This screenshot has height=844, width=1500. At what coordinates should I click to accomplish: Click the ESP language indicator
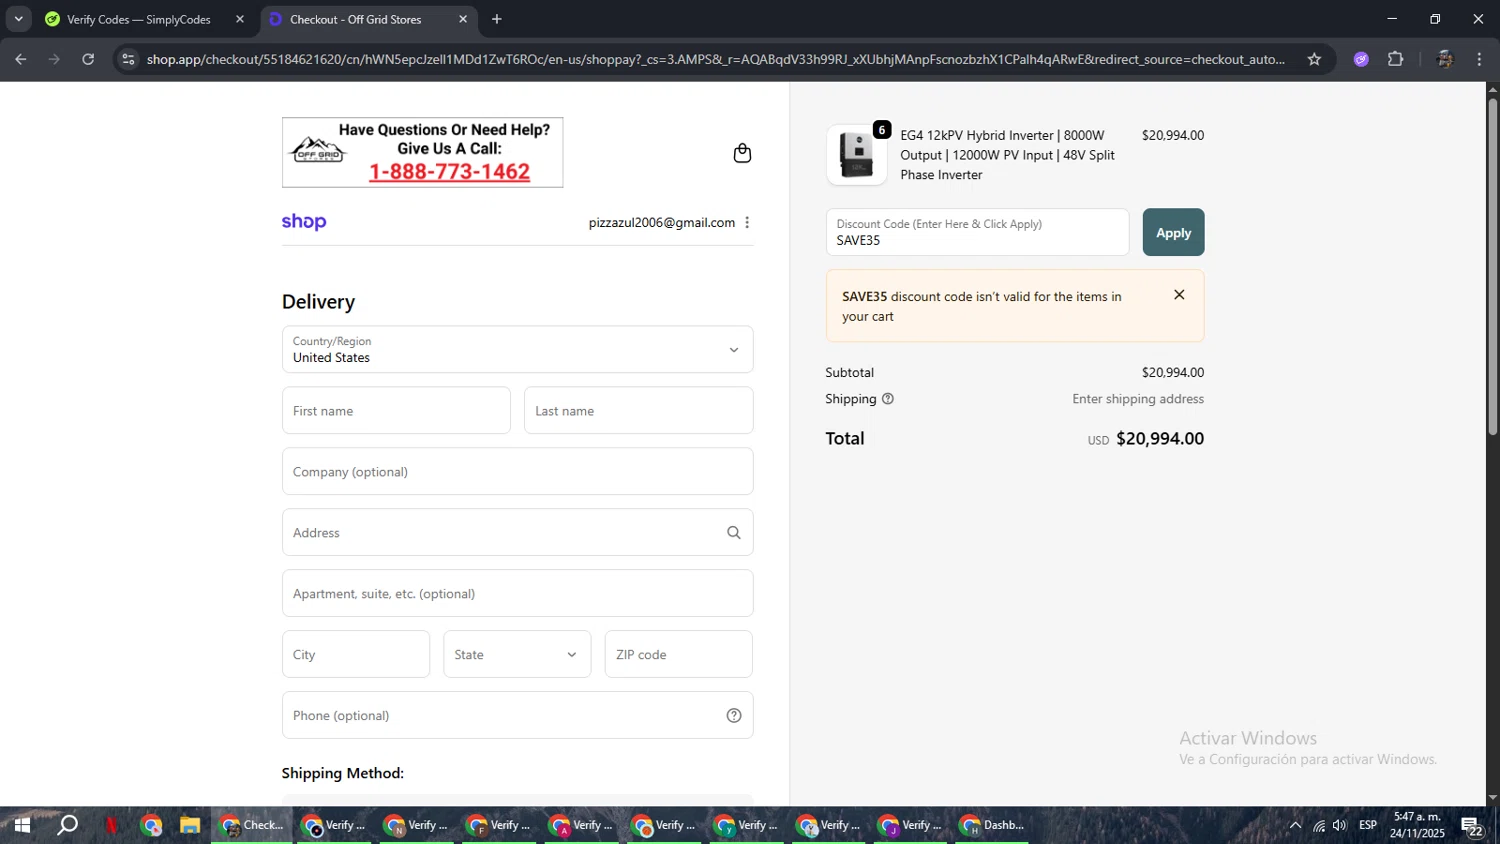click(x=1368, y=825)
